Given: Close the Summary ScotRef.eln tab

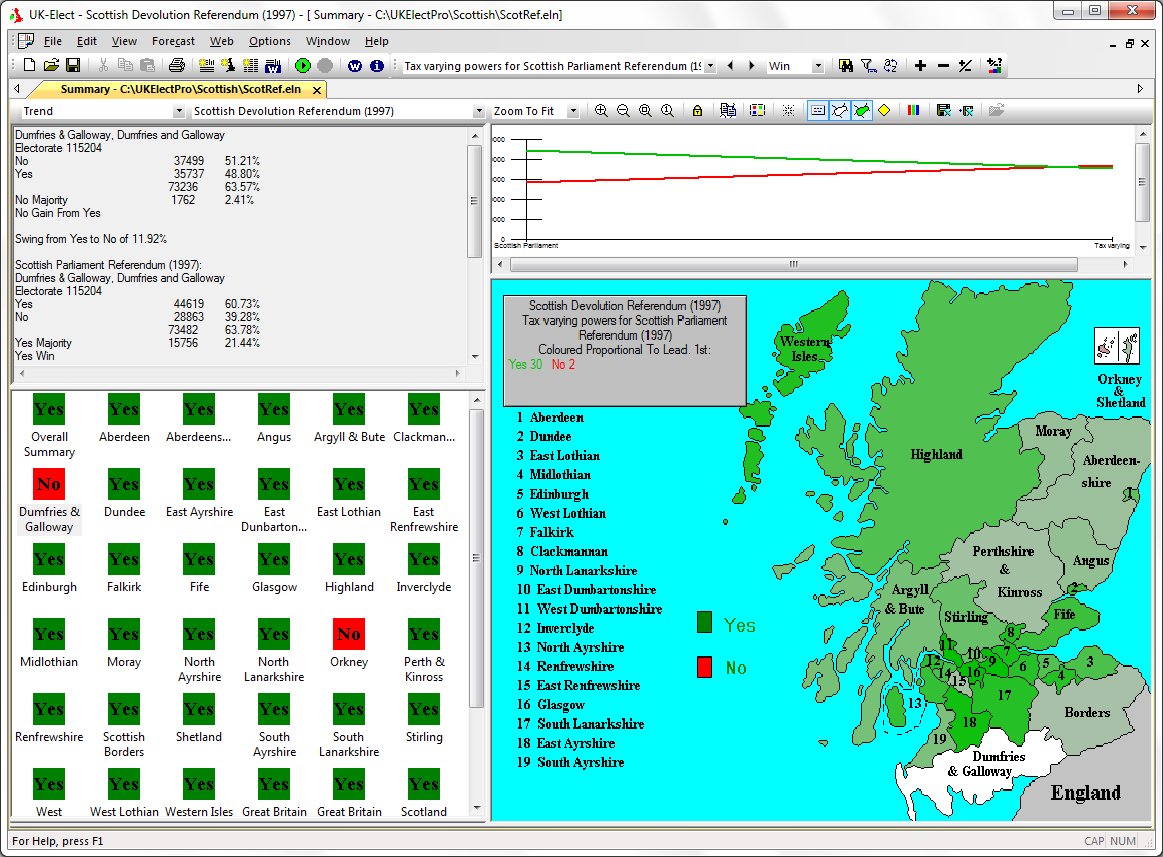Looking at the screenshot, I should [x=318, y=90].
